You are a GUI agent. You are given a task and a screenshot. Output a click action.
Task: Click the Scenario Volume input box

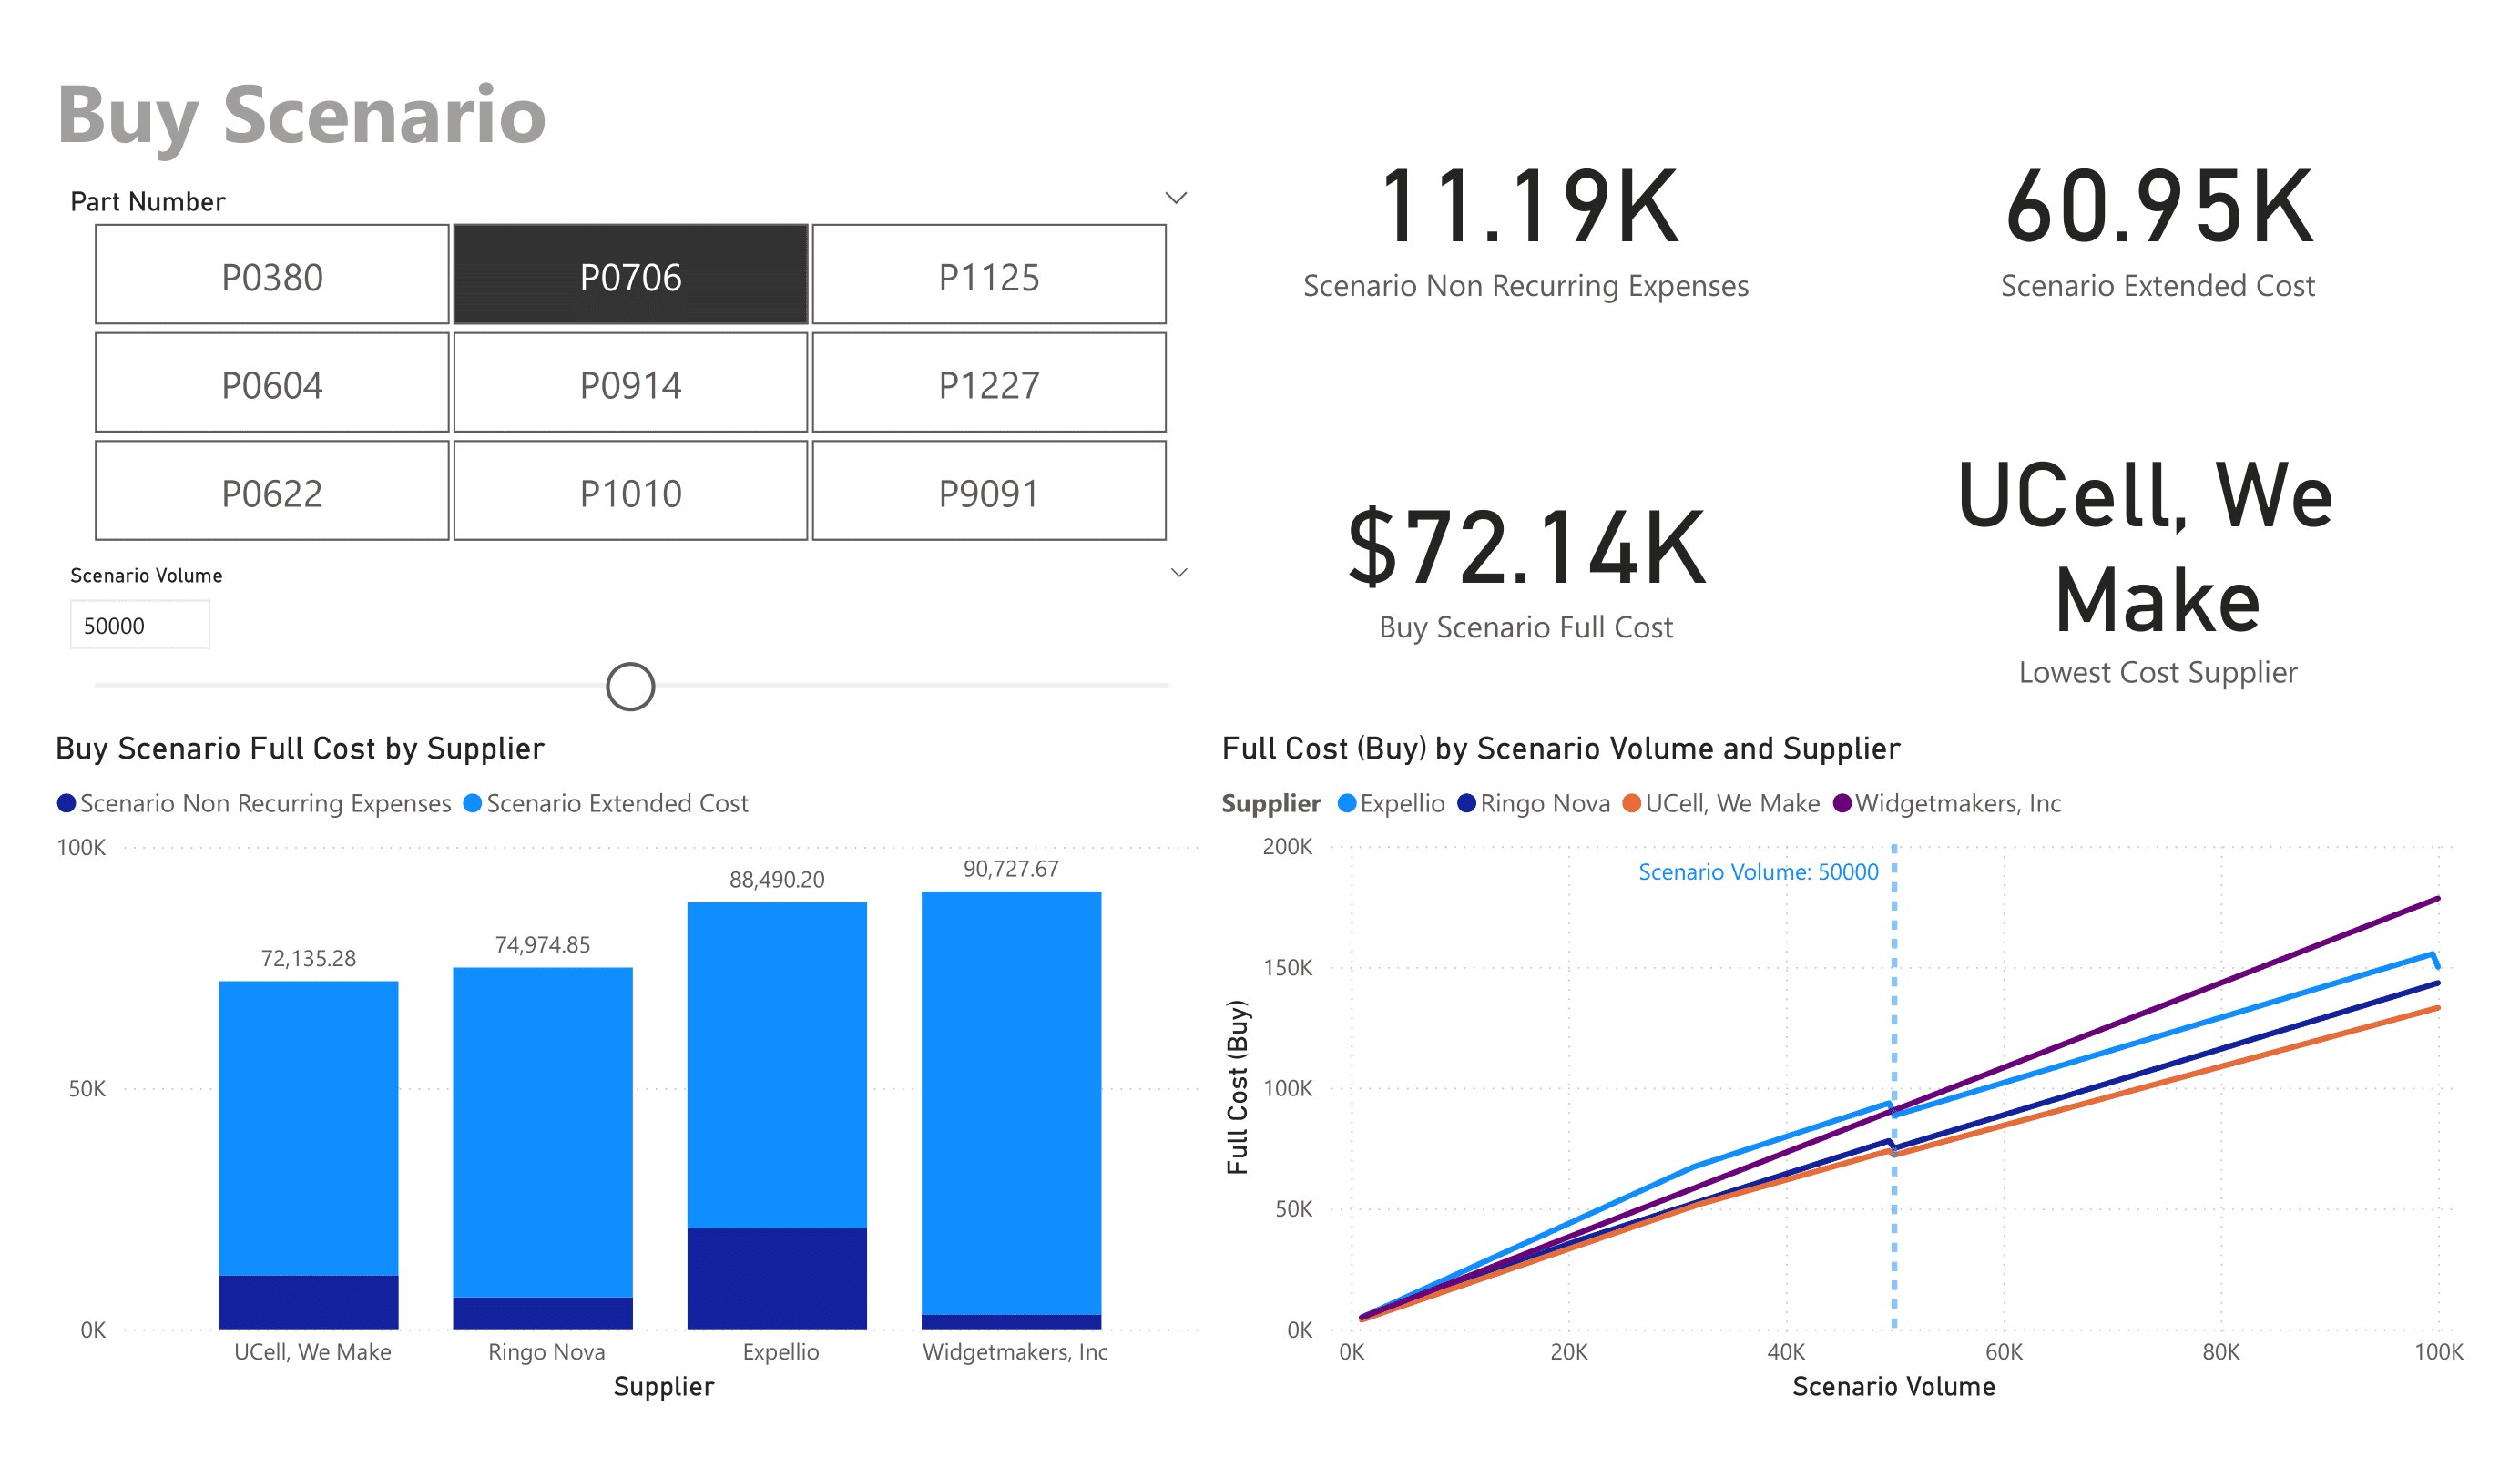pyautogui.click(x=140, y=625)
